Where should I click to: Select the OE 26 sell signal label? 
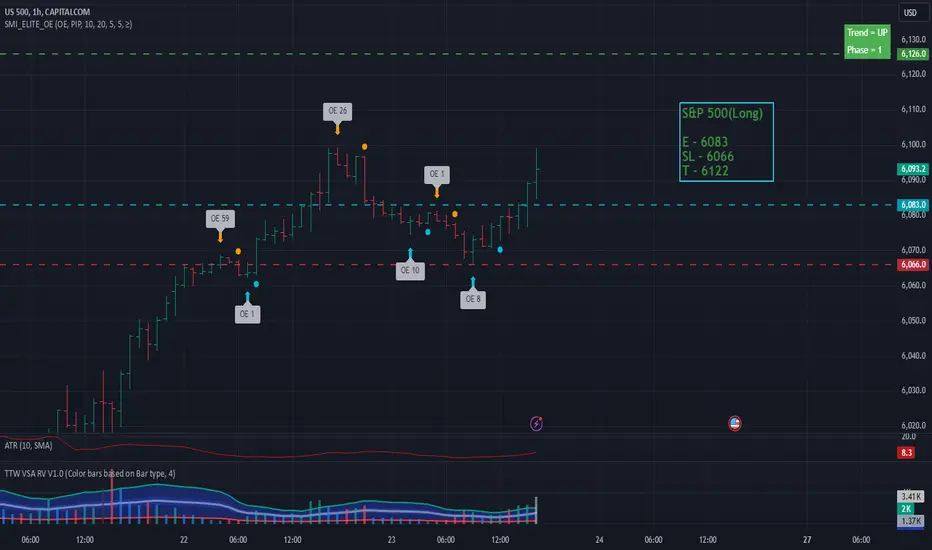[x=338, y=111]
